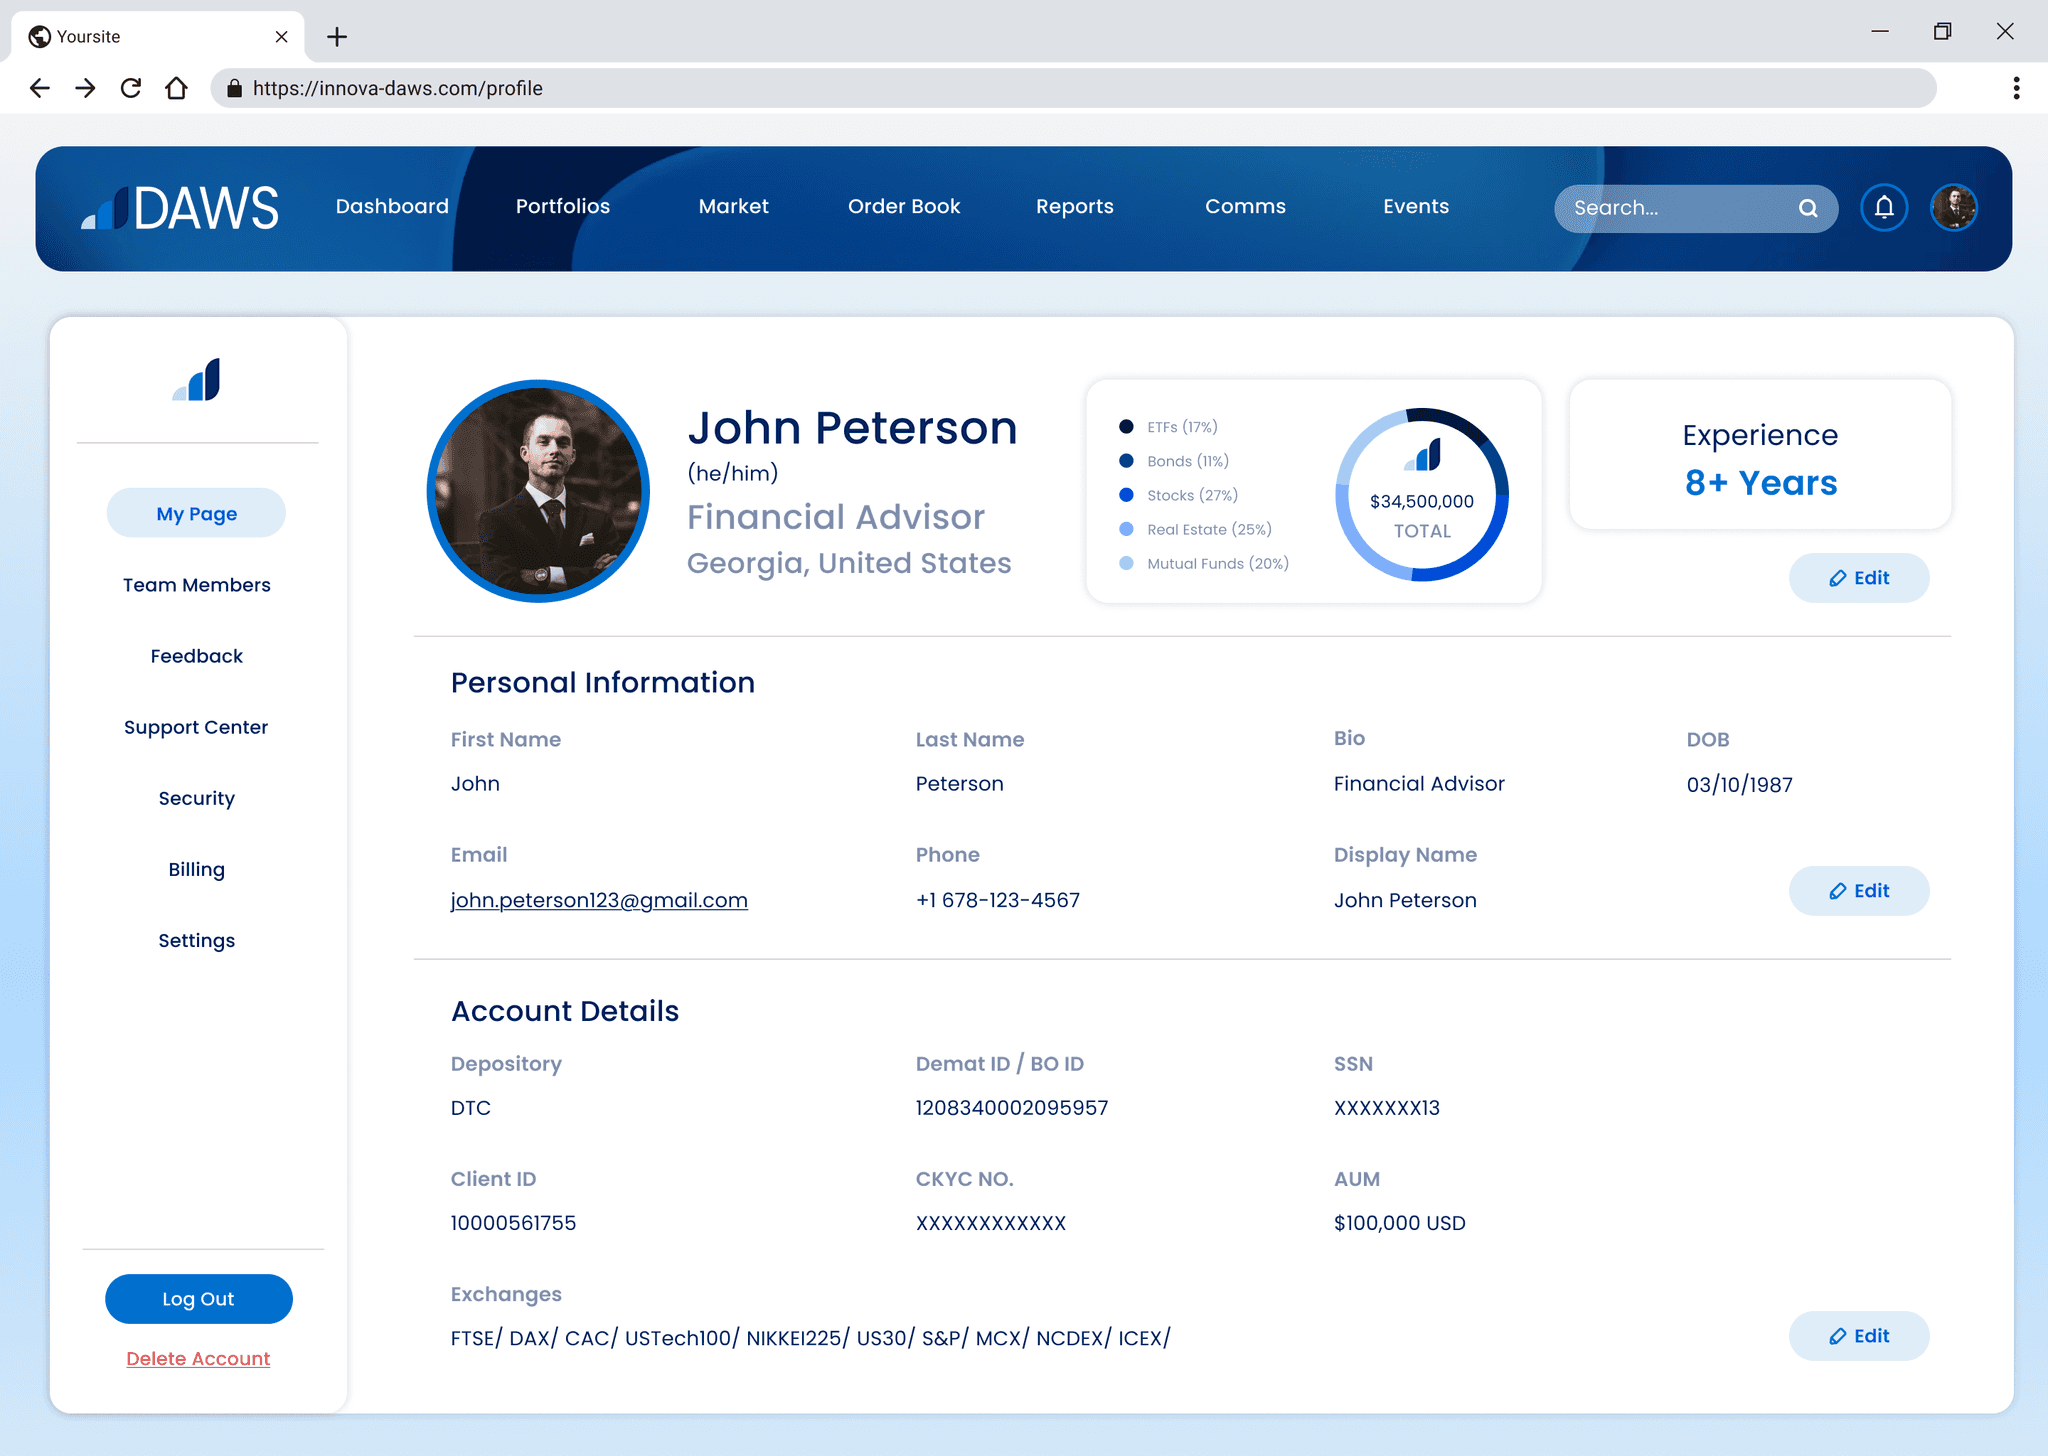The width and height of the screenshot is (2048, 1456).
Task: Click the DAWS logo in header
Action: [180, 208]
